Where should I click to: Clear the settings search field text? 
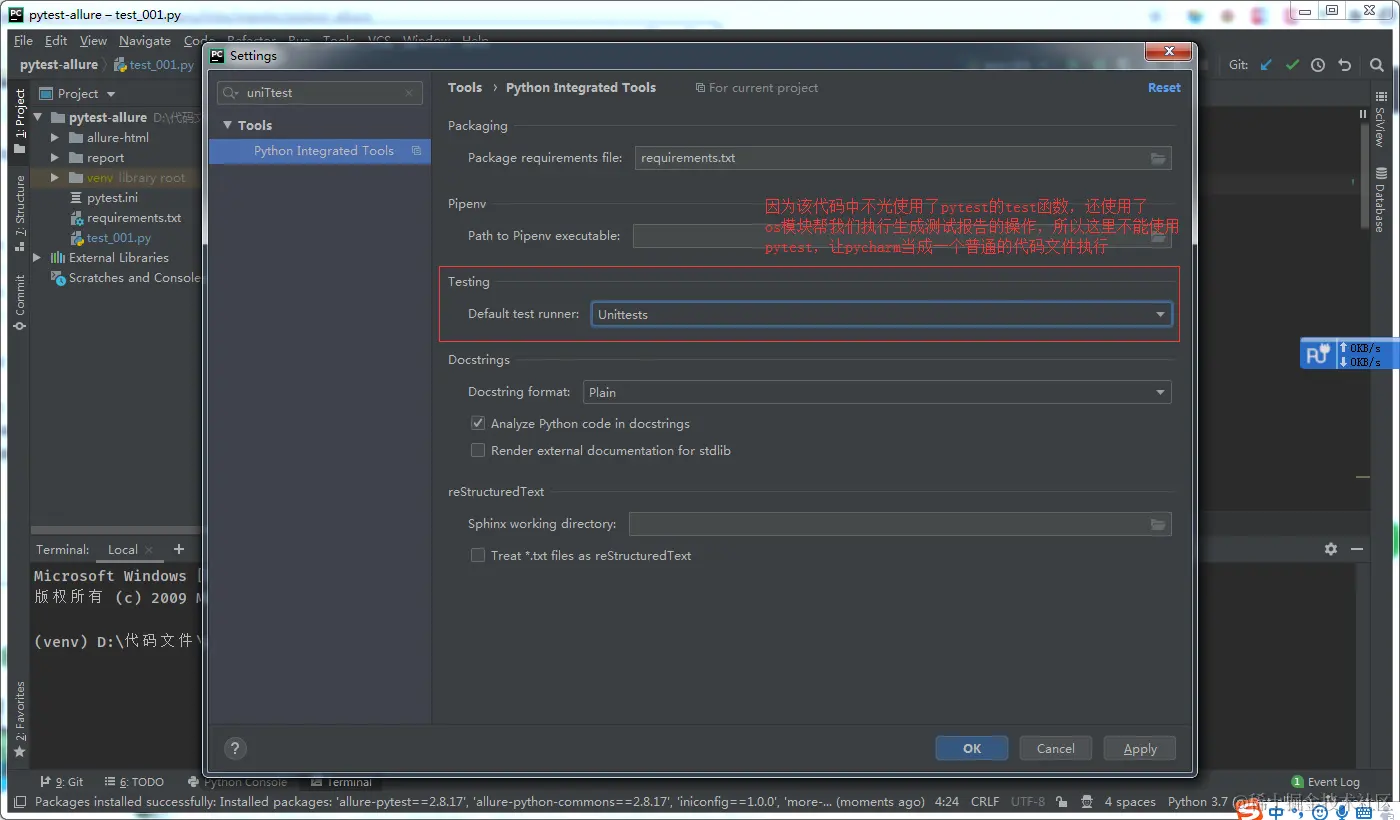pos(409,93)
